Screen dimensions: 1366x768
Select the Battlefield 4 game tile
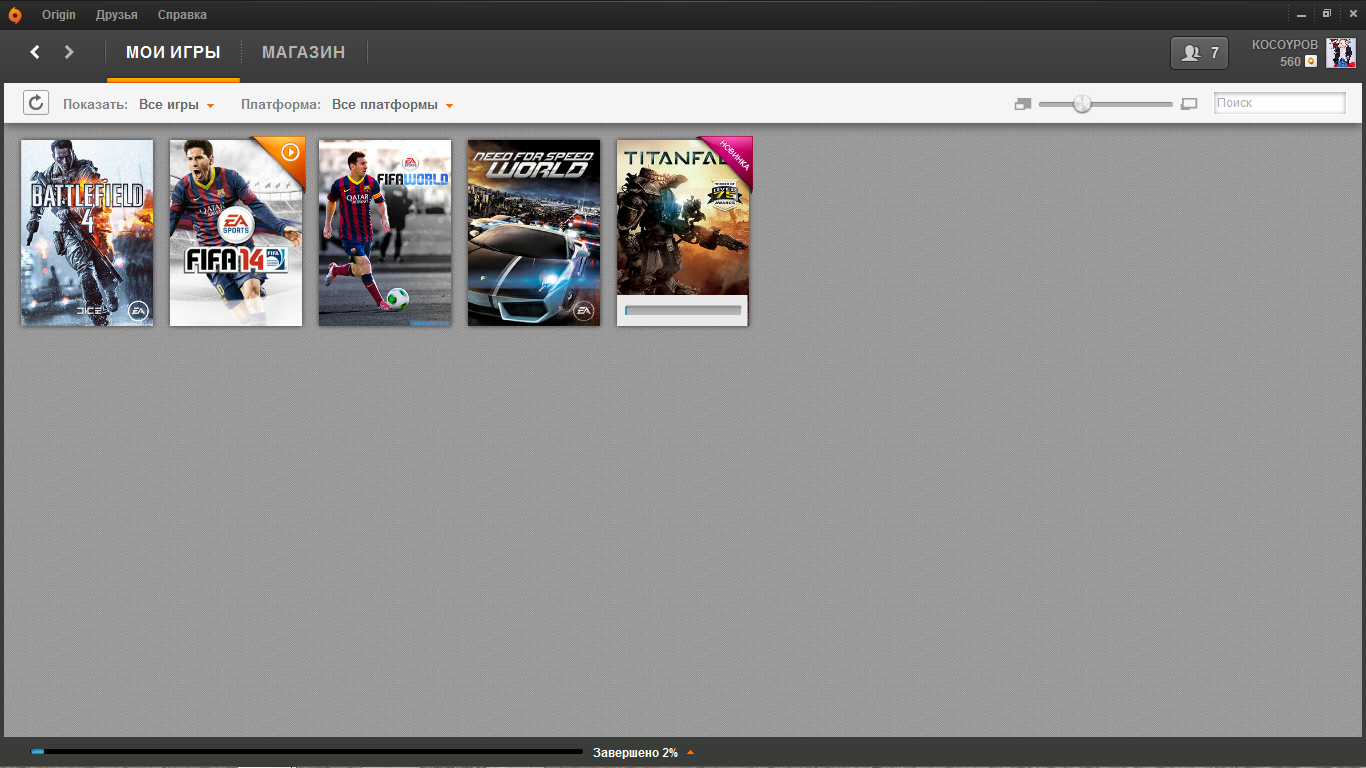pyautogui.click(x=87, y=232)
